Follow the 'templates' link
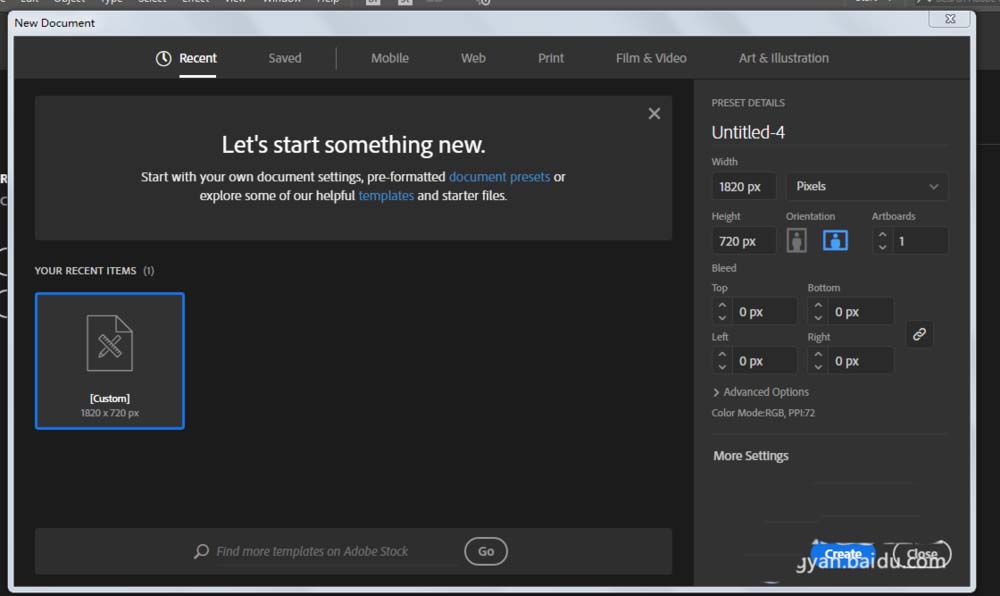The width and height of the screenshot is (1000, 596). point(386,196)
